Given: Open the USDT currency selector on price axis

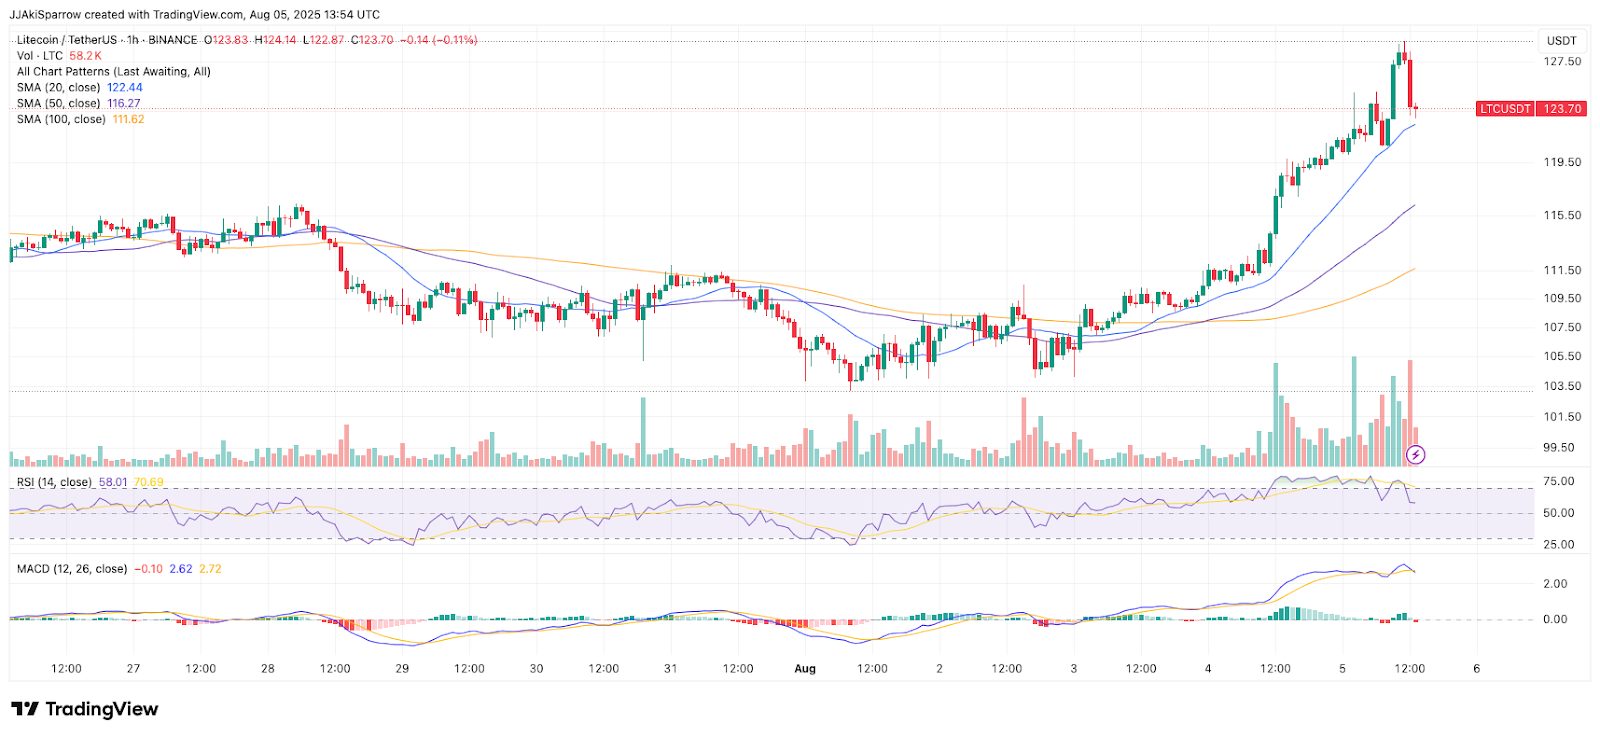Looking at the screenshot, I should click(x=1561, y=41).
